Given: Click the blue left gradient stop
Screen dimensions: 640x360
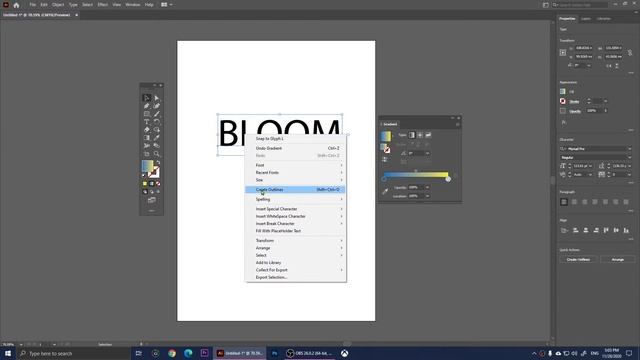Looking at the screenshot, I should click(384, 179).
